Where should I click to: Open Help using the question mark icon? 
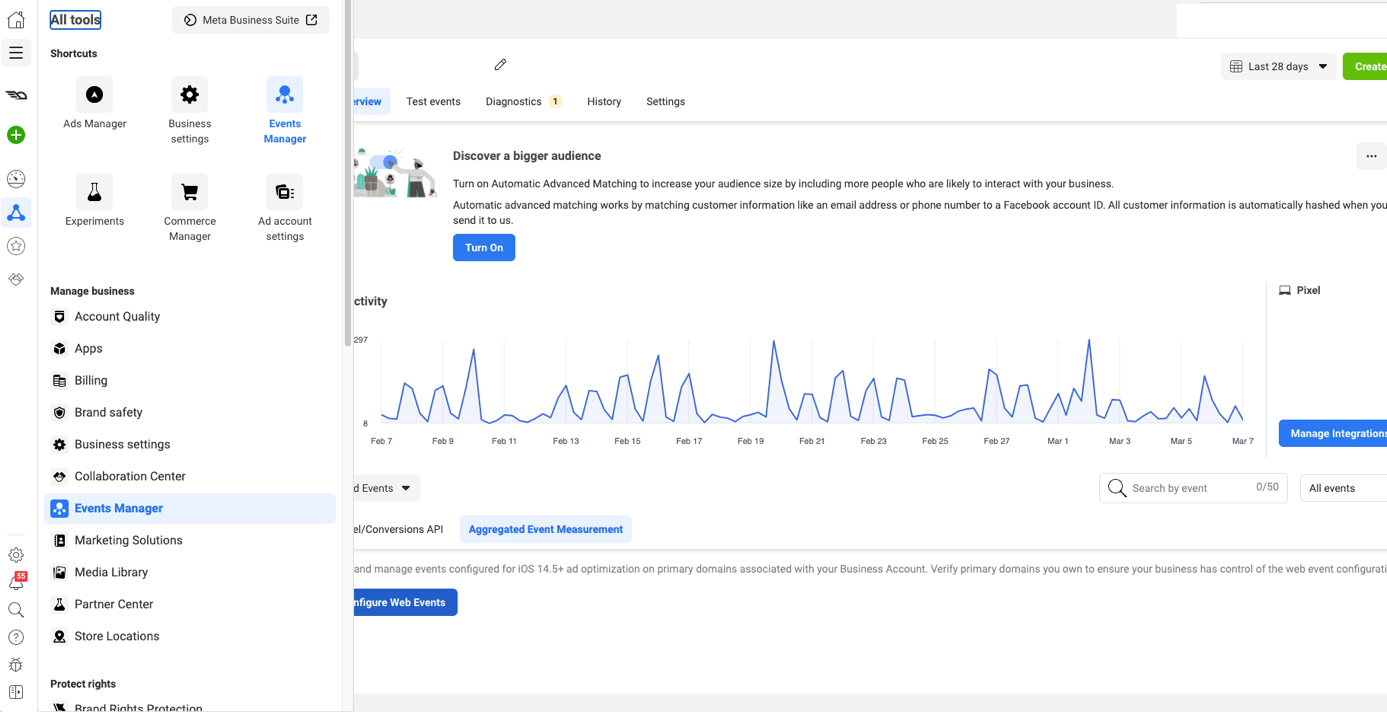15,637
